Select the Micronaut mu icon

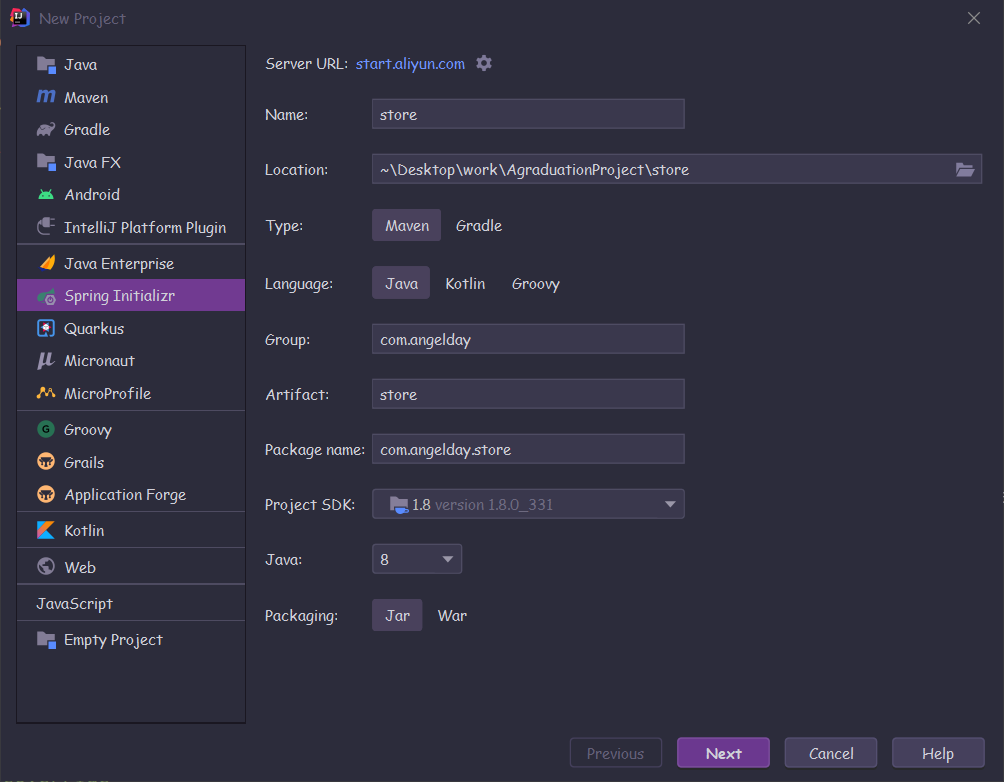[46, 361]
